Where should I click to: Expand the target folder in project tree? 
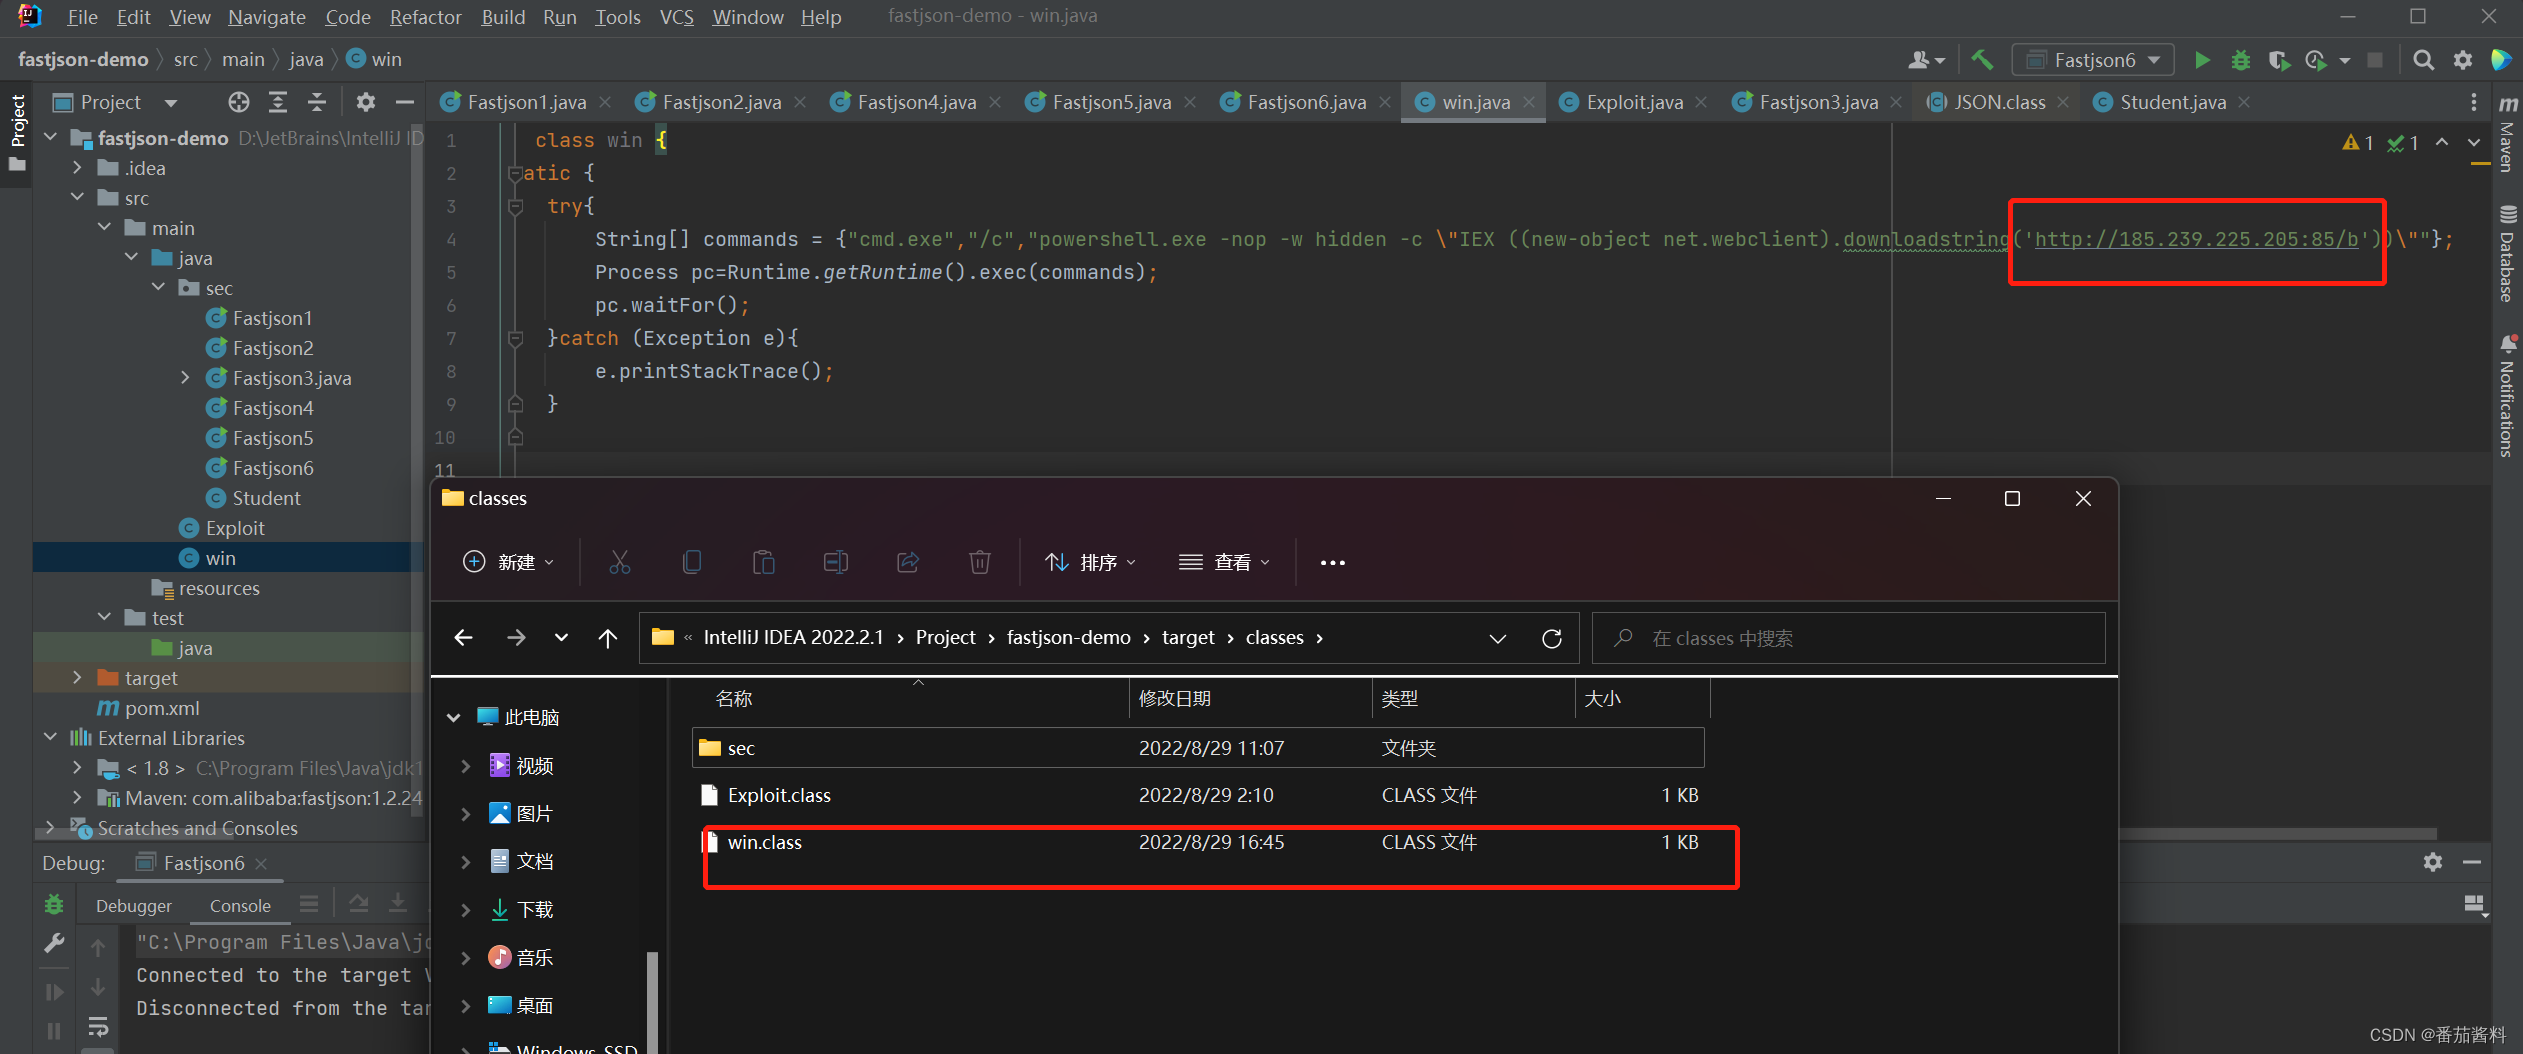point(77,677)
